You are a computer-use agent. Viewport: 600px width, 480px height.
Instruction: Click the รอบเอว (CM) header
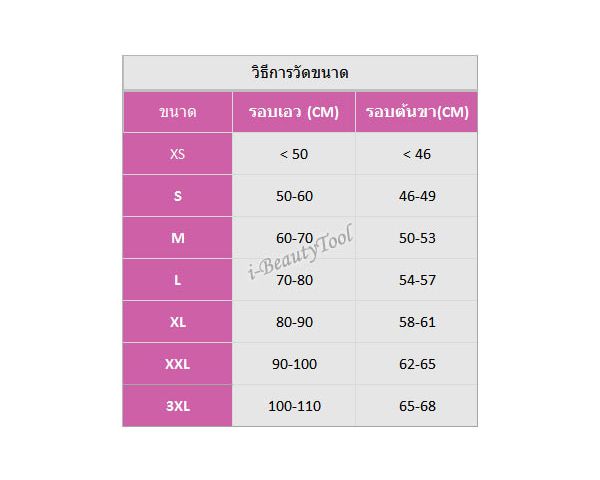294,112
